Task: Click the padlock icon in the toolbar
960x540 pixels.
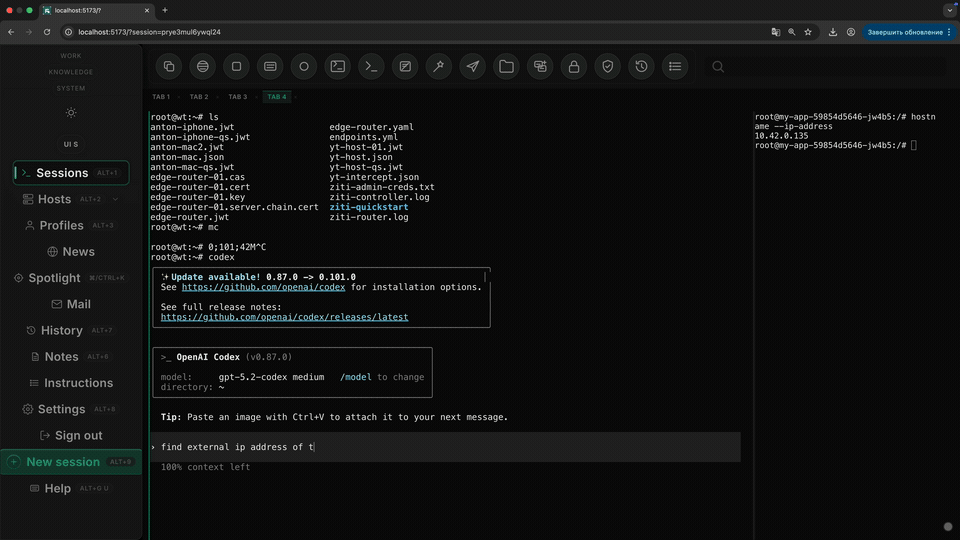Action: (x=574, y=67)
